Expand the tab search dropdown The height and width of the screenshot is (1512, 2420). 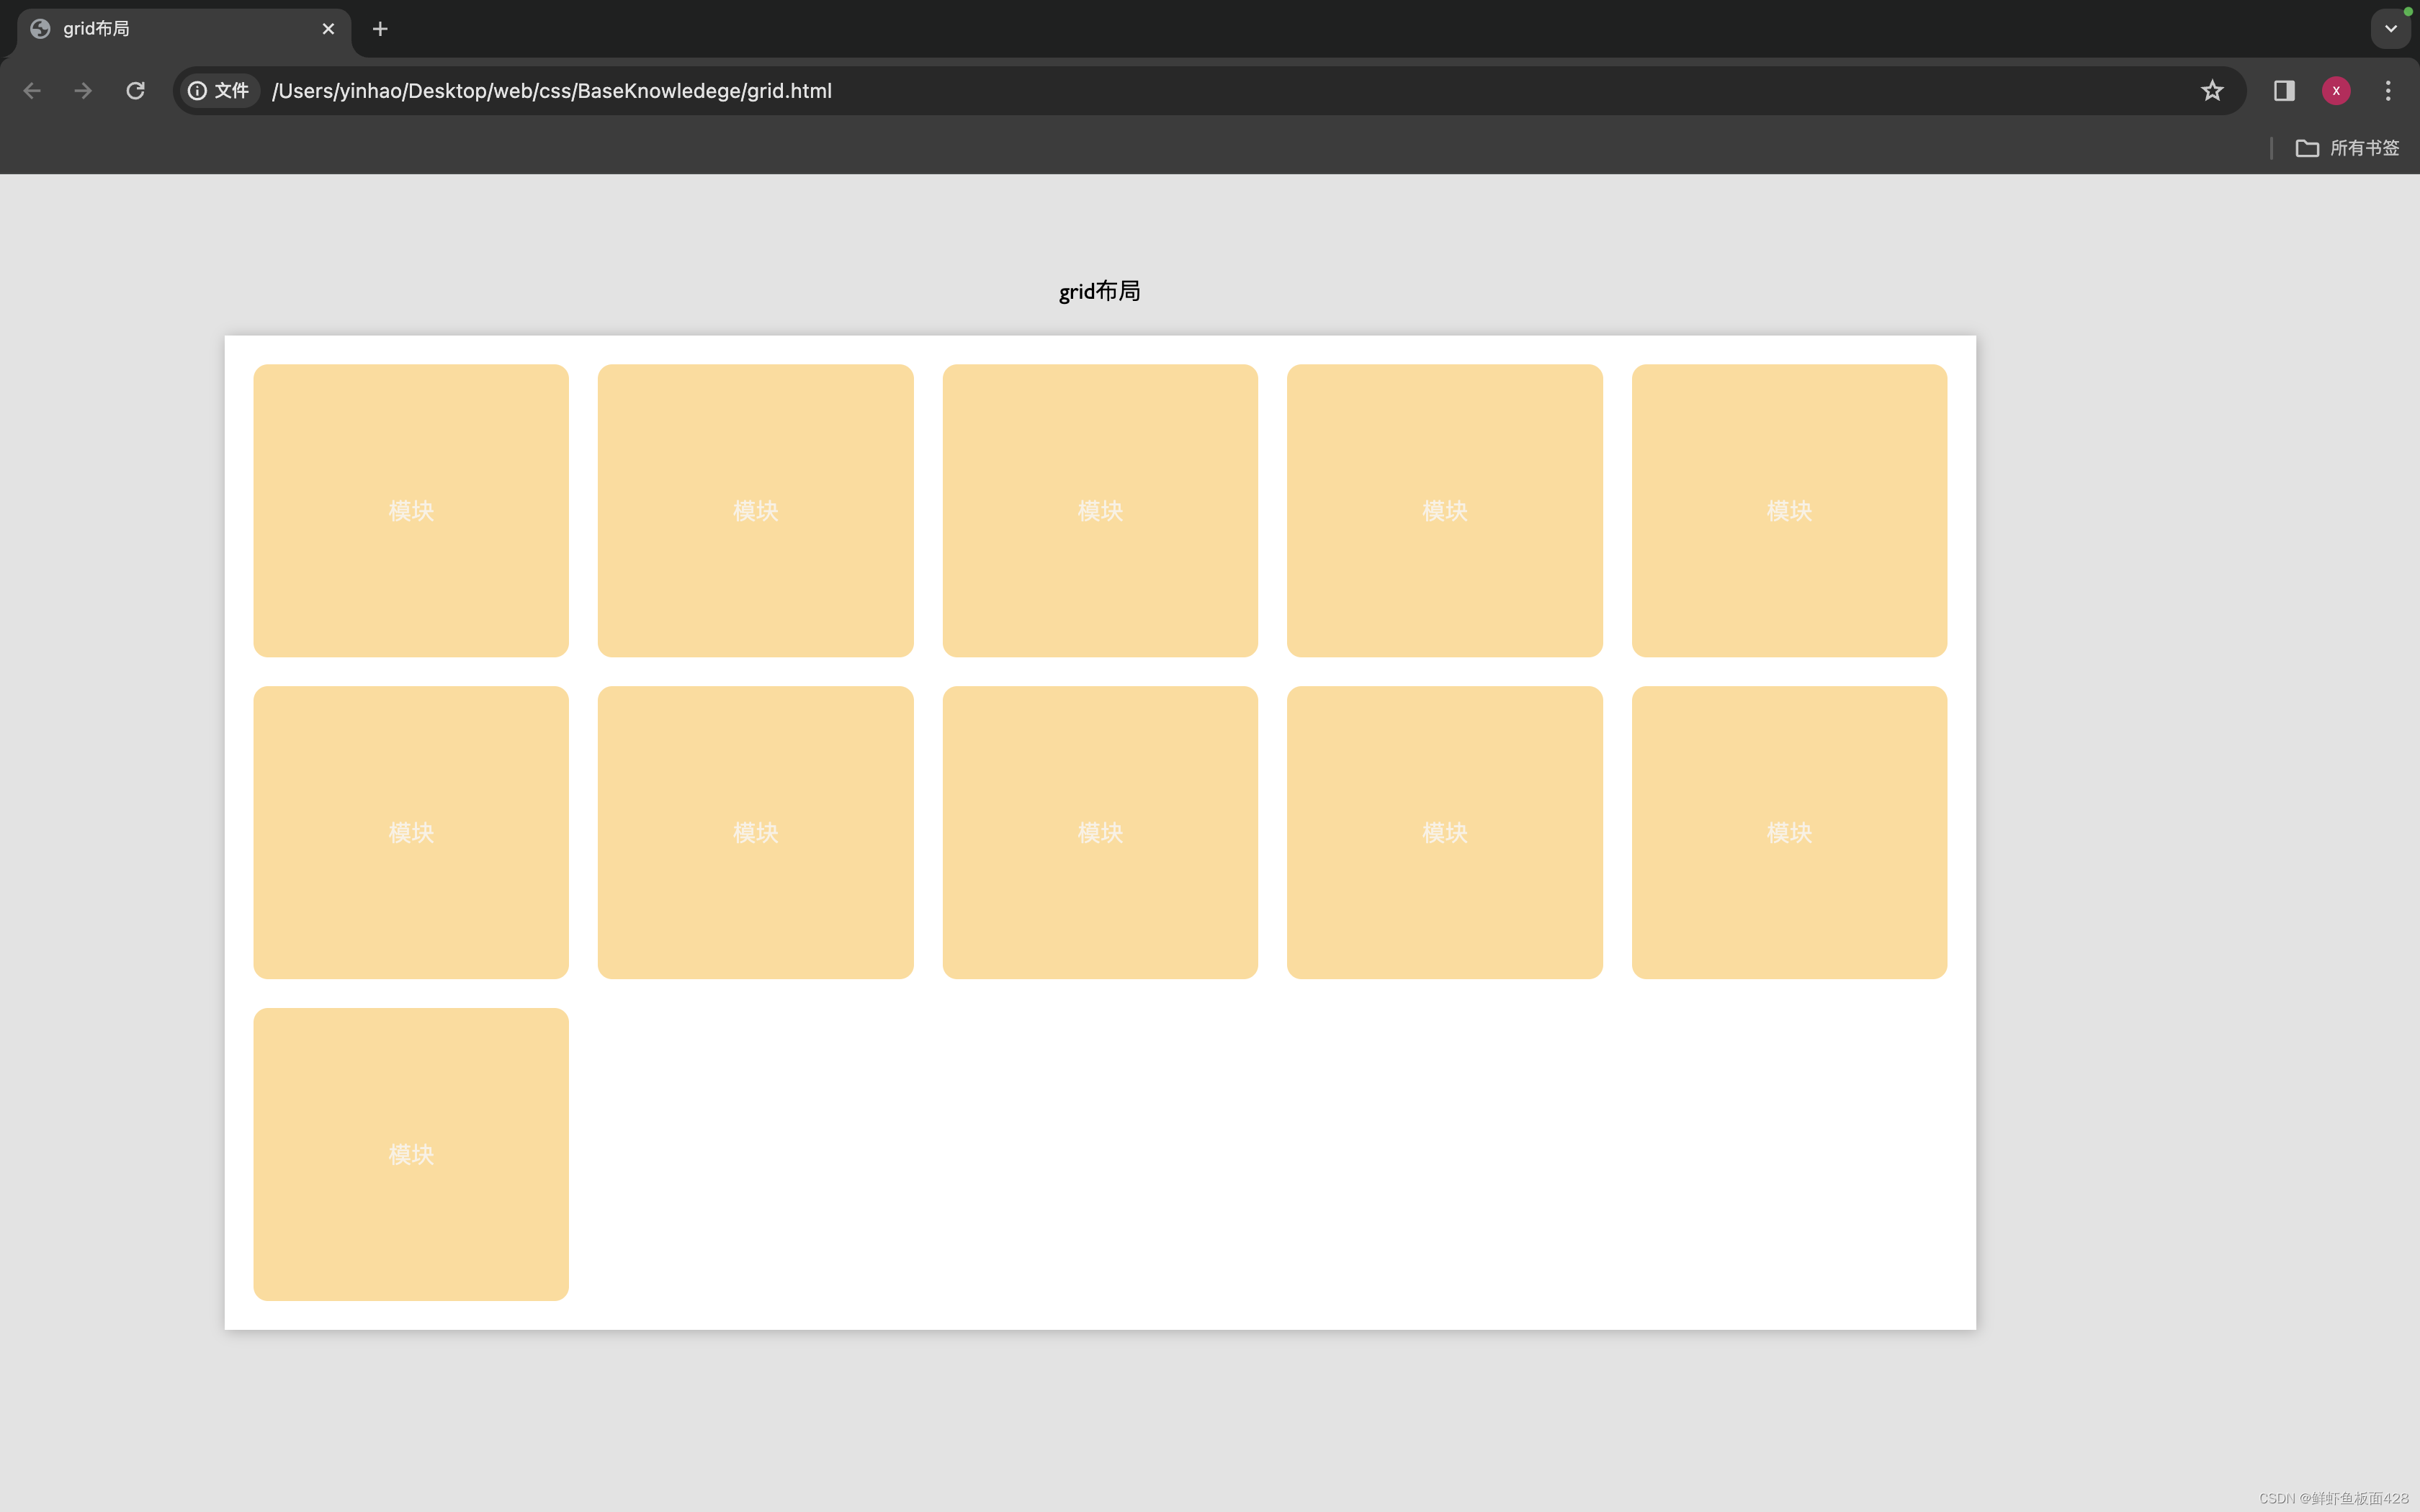[x=2390, y=29]
